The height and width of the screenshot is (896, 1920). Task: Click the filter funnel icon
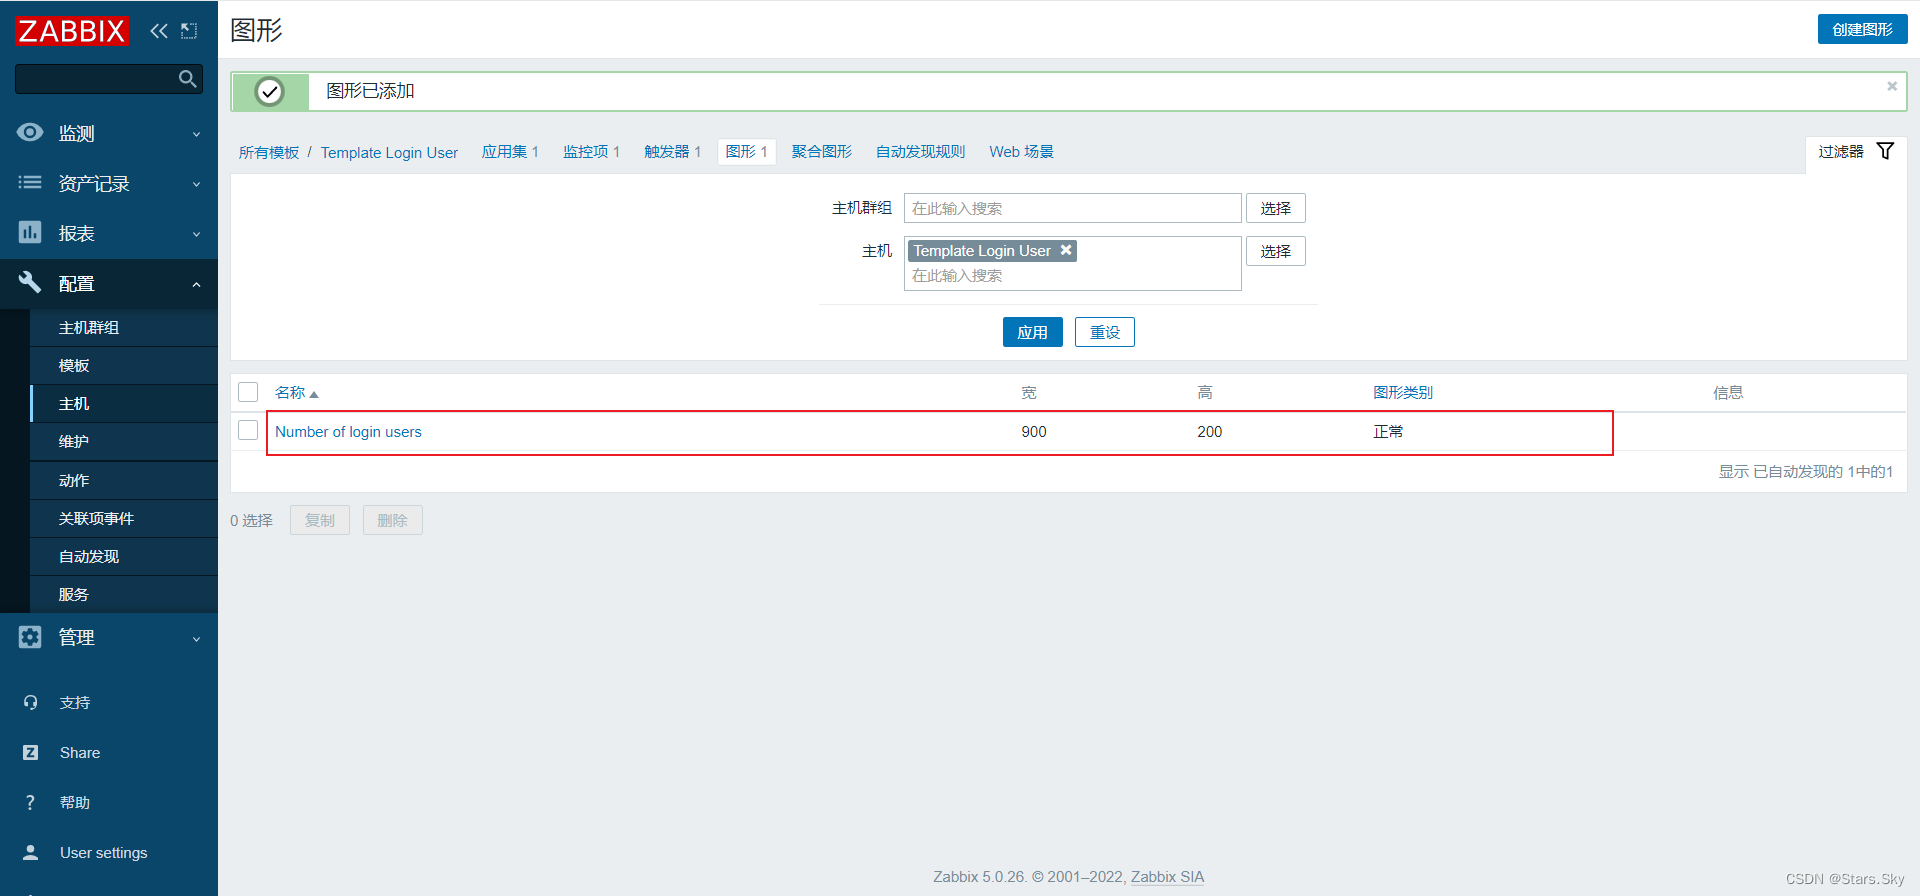[1885, 151]
